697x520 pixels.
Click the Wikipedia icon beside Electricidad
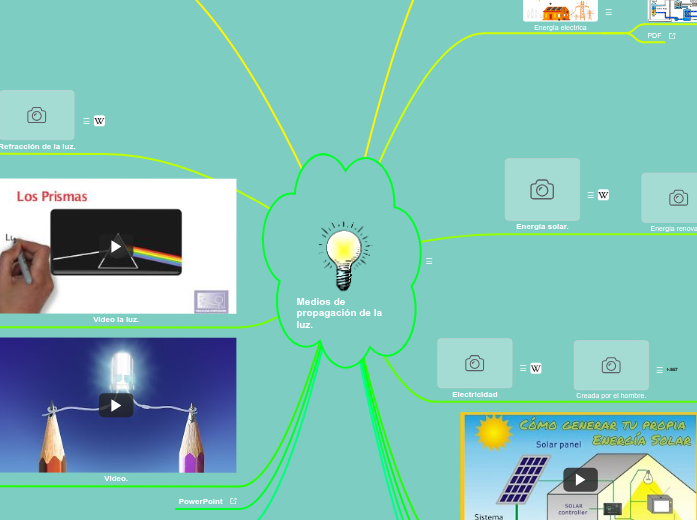click(x=536, y=368)
